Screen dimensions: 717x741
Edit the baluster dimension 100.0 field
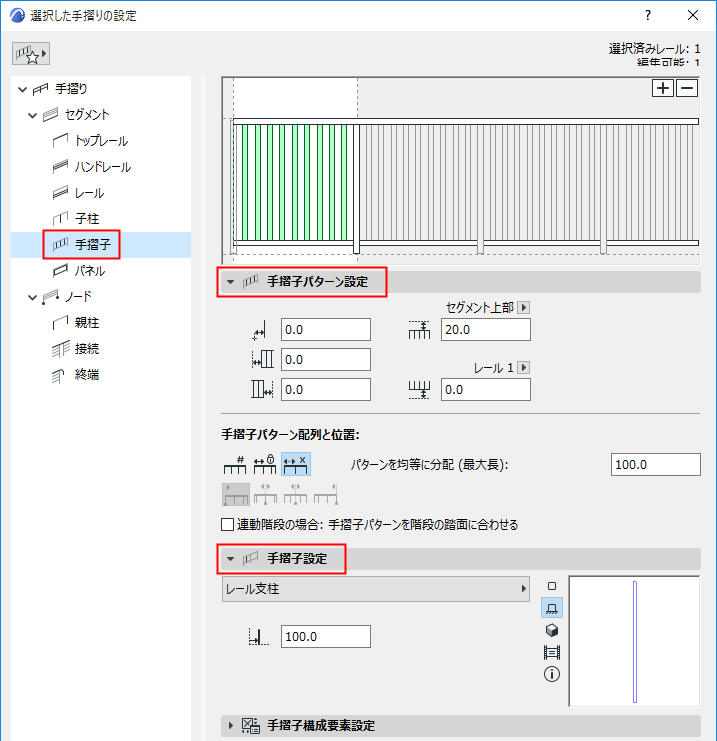click(x=326, y=637)
